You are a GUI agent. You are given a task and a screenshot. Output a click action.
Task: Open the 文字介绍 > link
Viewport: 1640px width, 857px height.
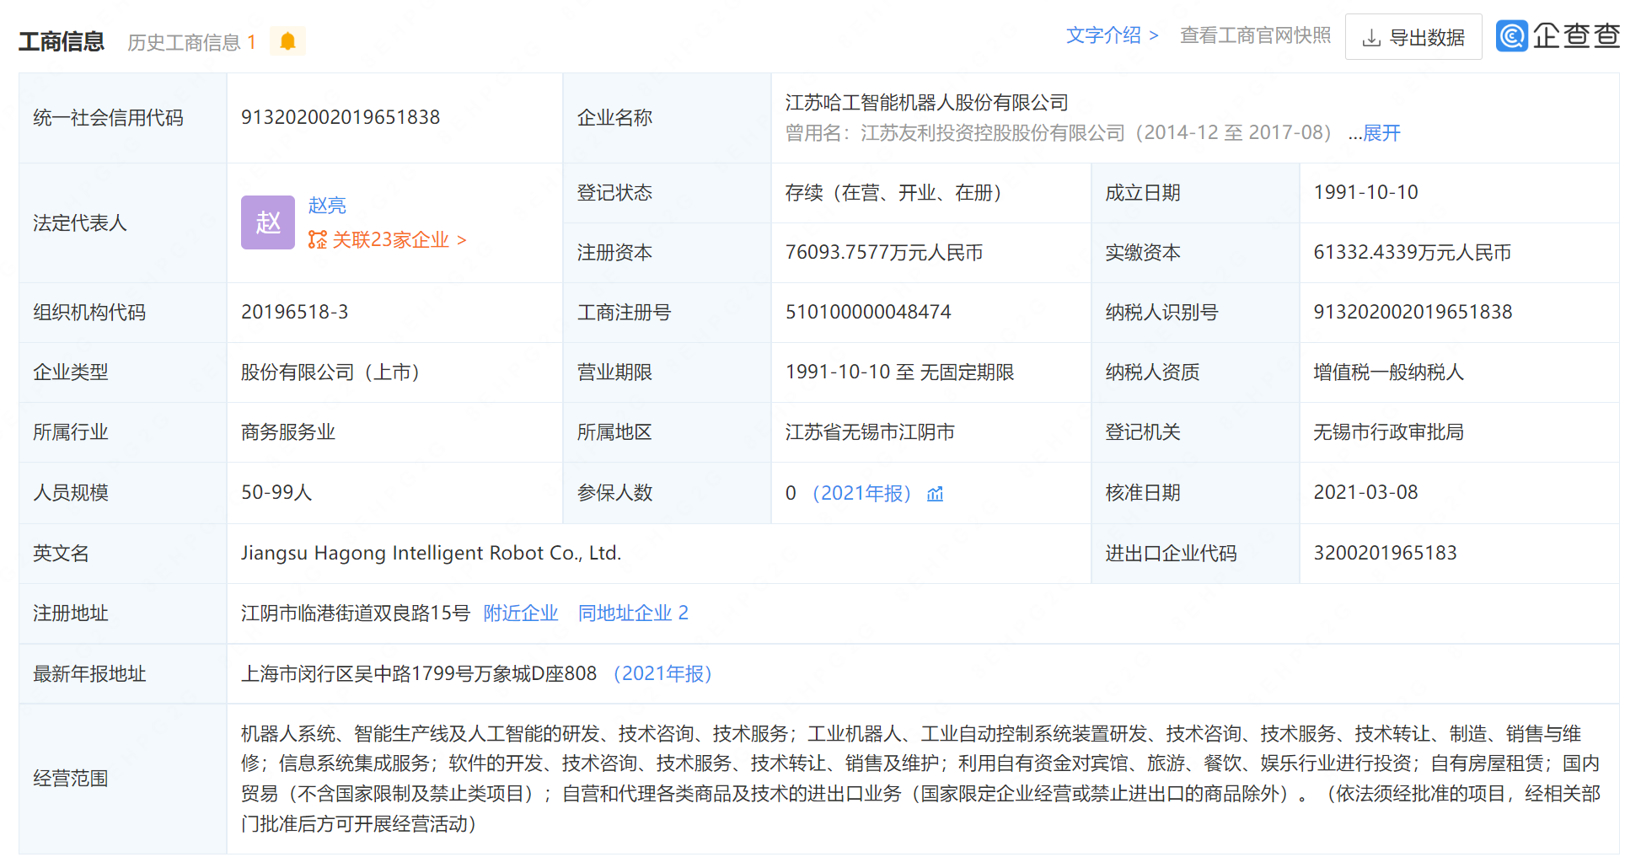[x=1112, y=35]
